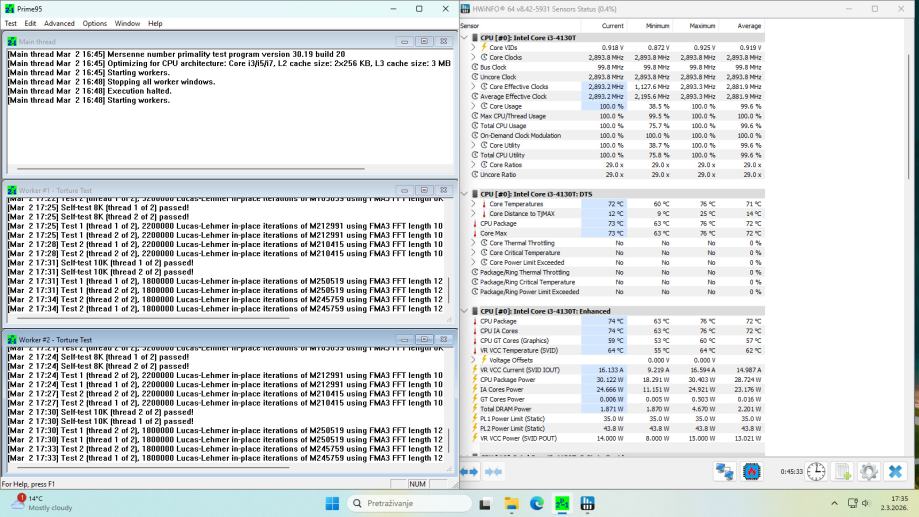The width and height of the screenshot is (919, 517).
Task: Click the expand columns left-right arrows icon
Action: (468, 471)
